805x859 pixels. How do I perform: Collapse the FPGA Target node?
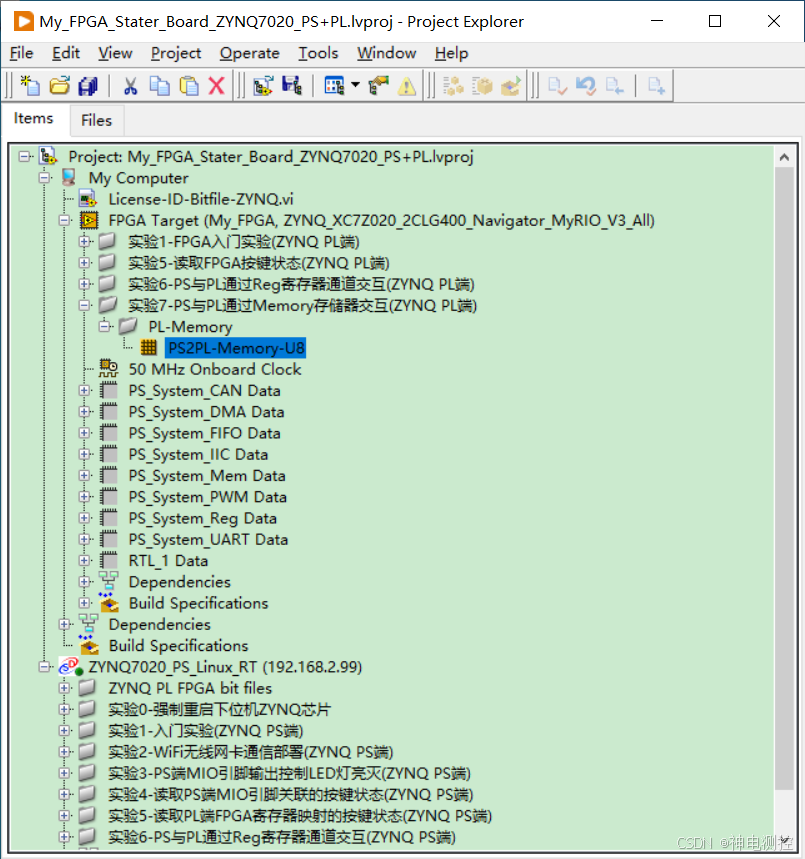click(x=65, y=220)
